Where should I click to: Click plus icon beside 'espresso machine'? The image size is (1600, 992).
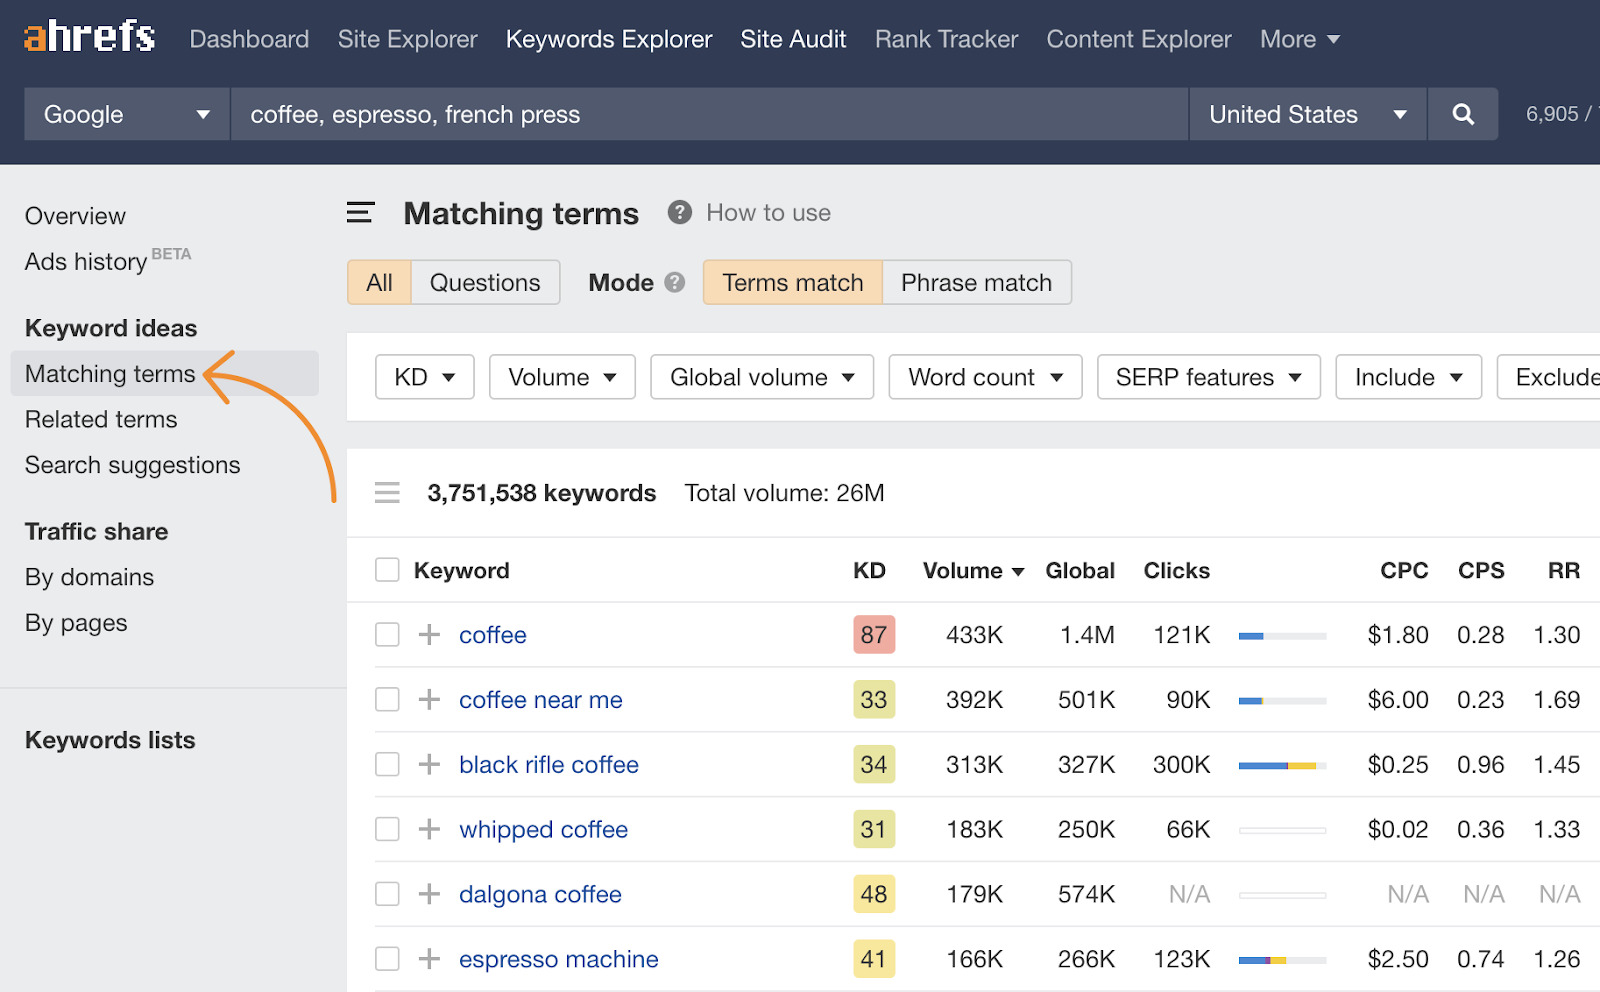click(x=429, y=959)
